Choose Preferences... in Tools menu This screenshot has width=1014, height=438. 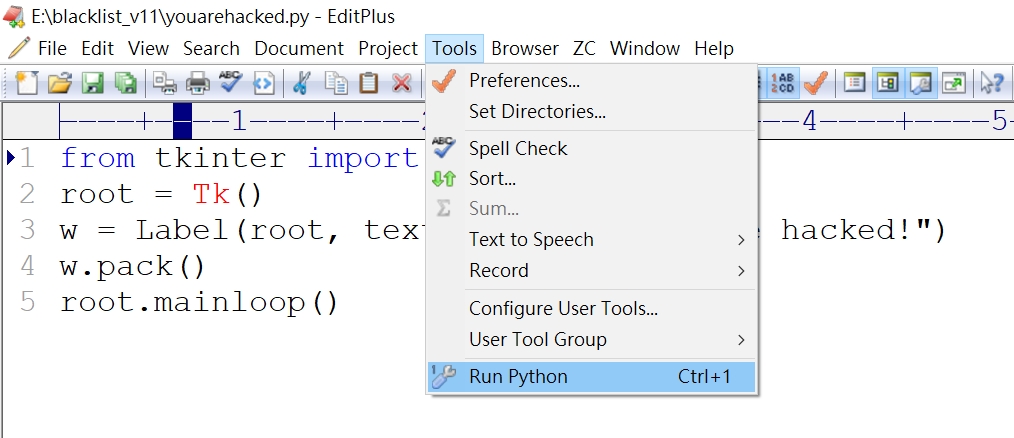592,81
